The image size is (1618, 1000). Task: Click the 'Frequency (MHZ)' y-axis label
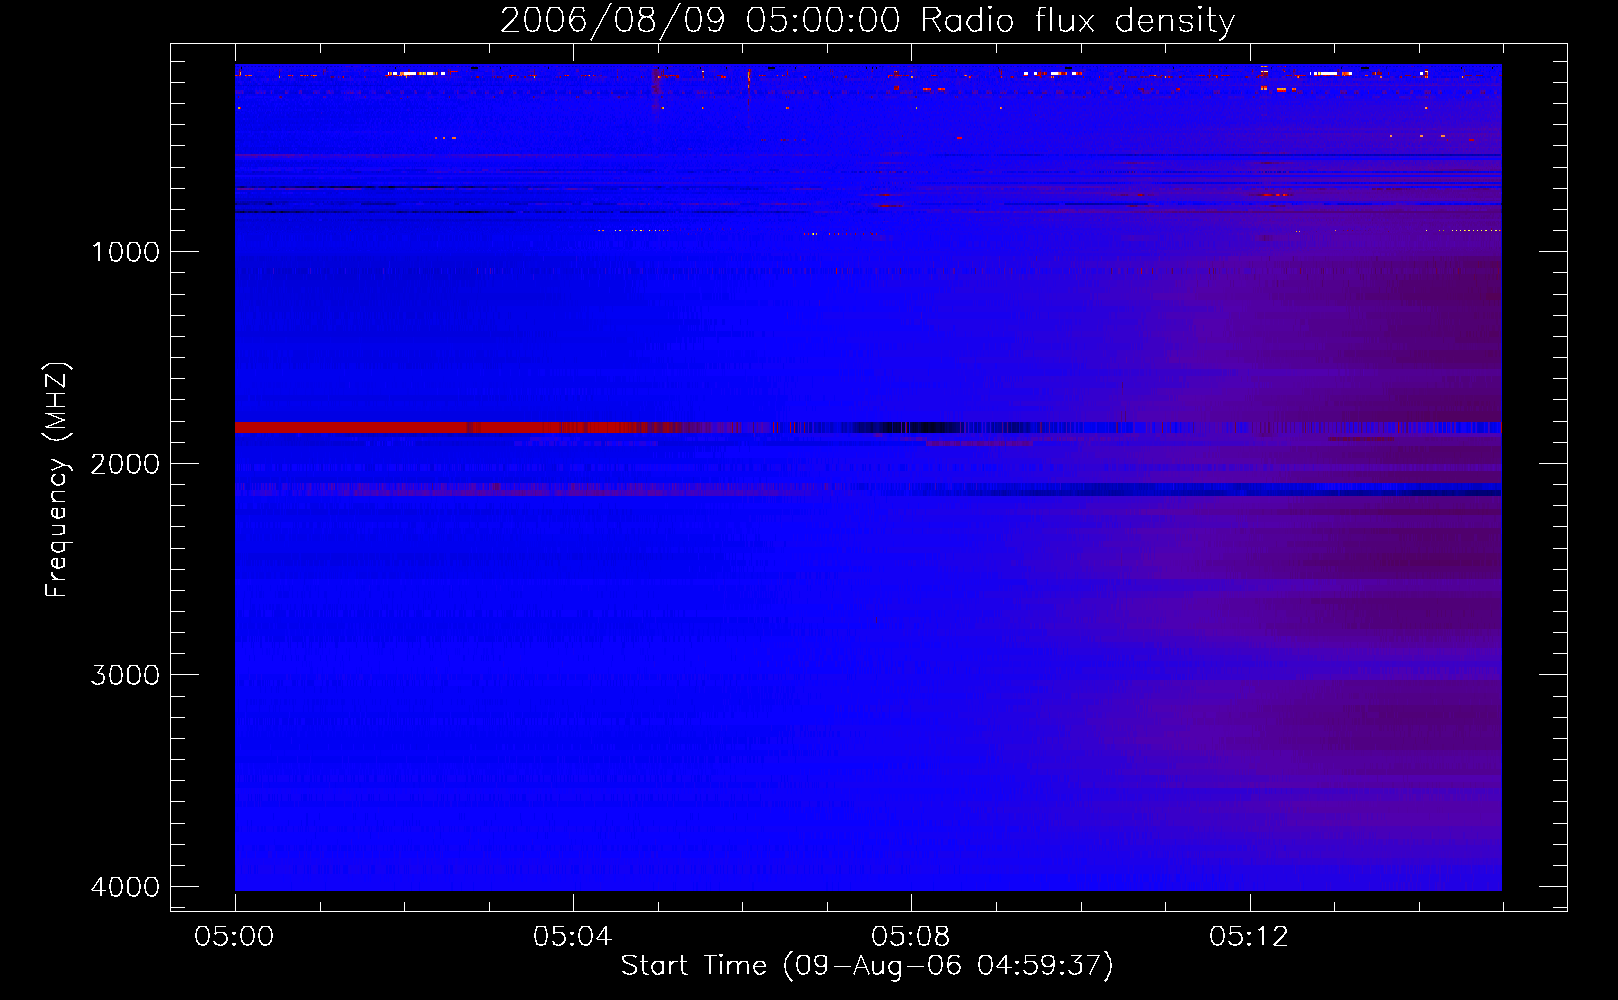click(57, 480)
